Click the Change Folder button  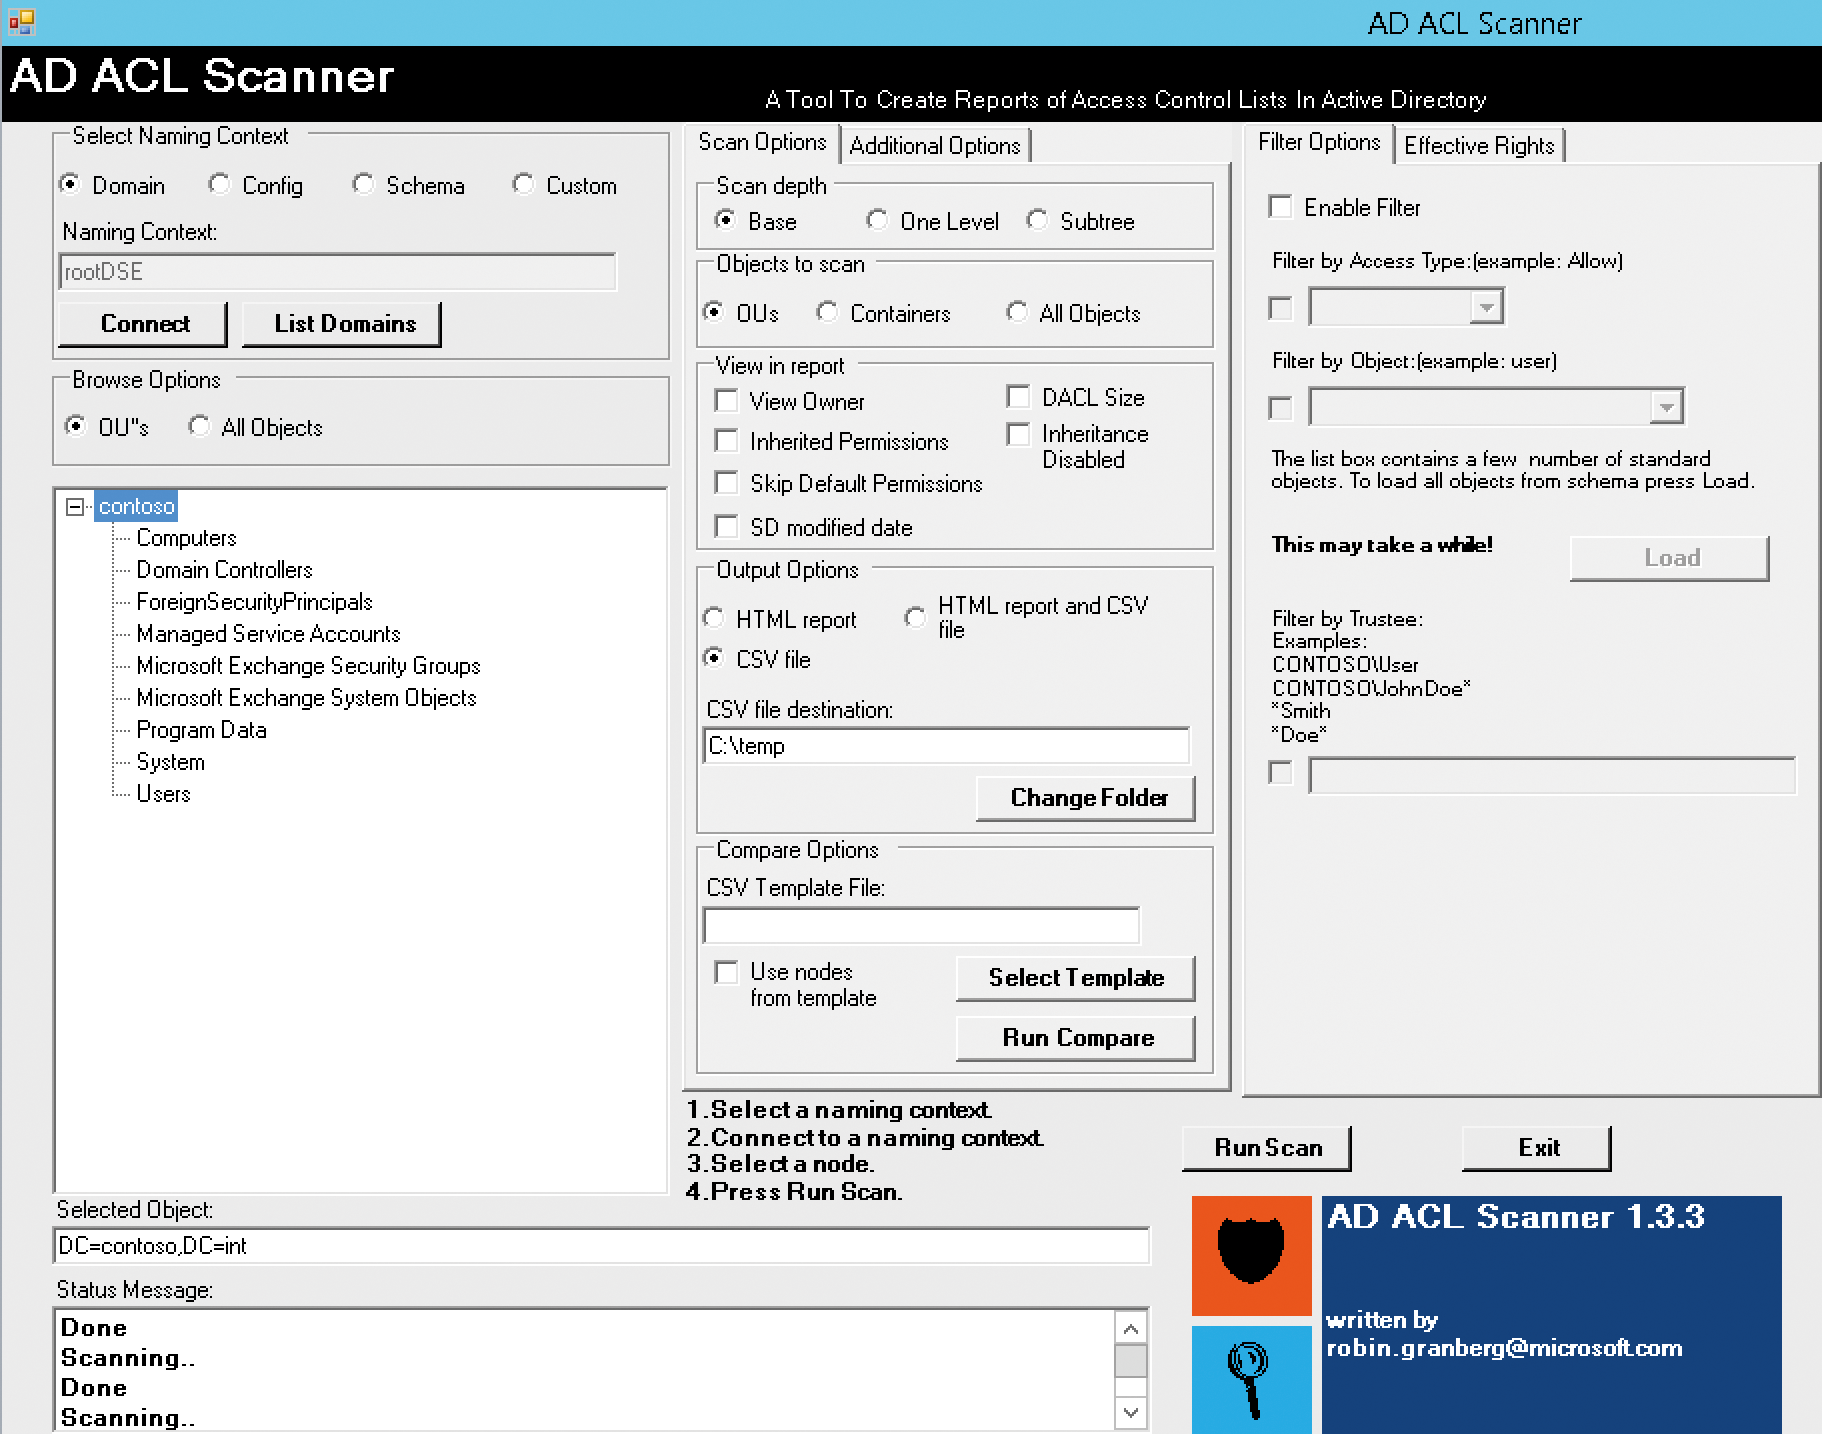coord(1086,797)
